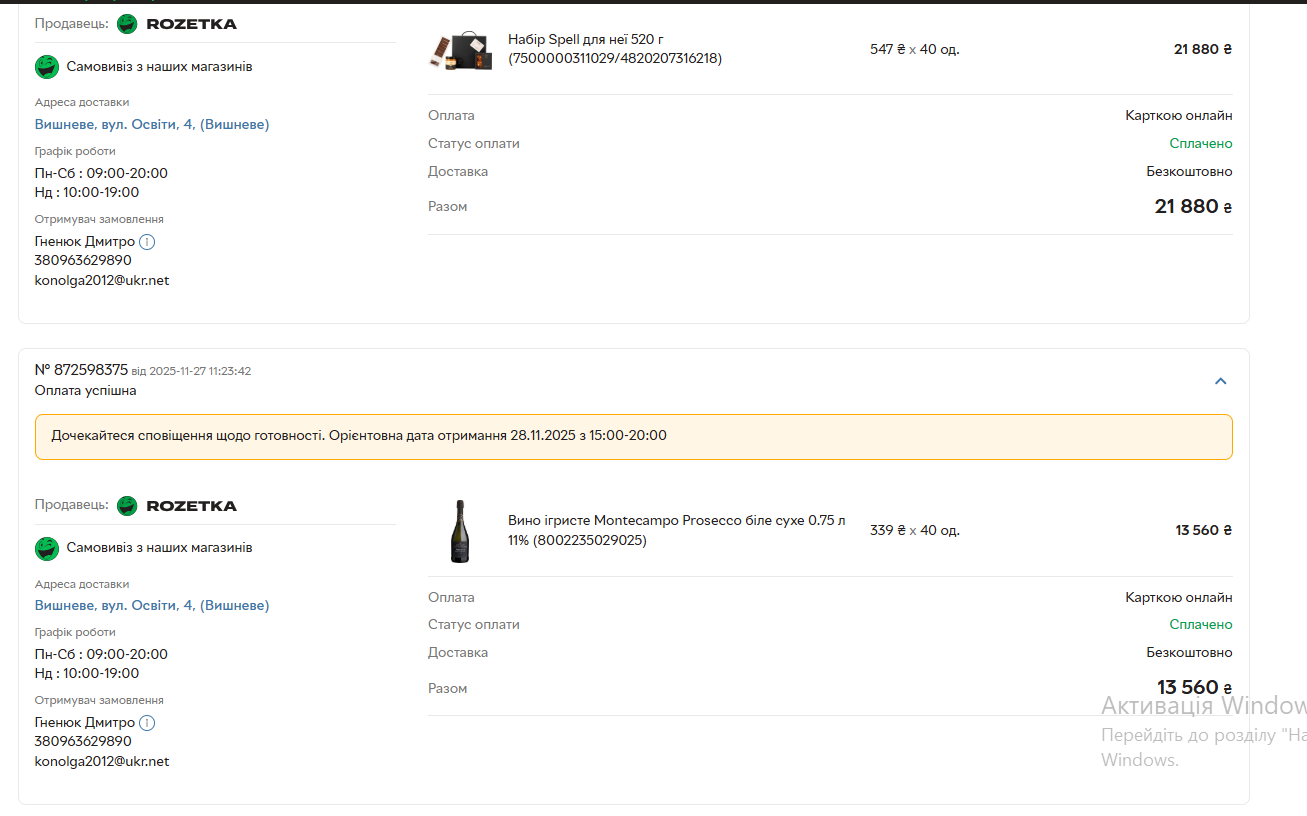Collapse order № 872598375 with the chevron

point(1220,381)
